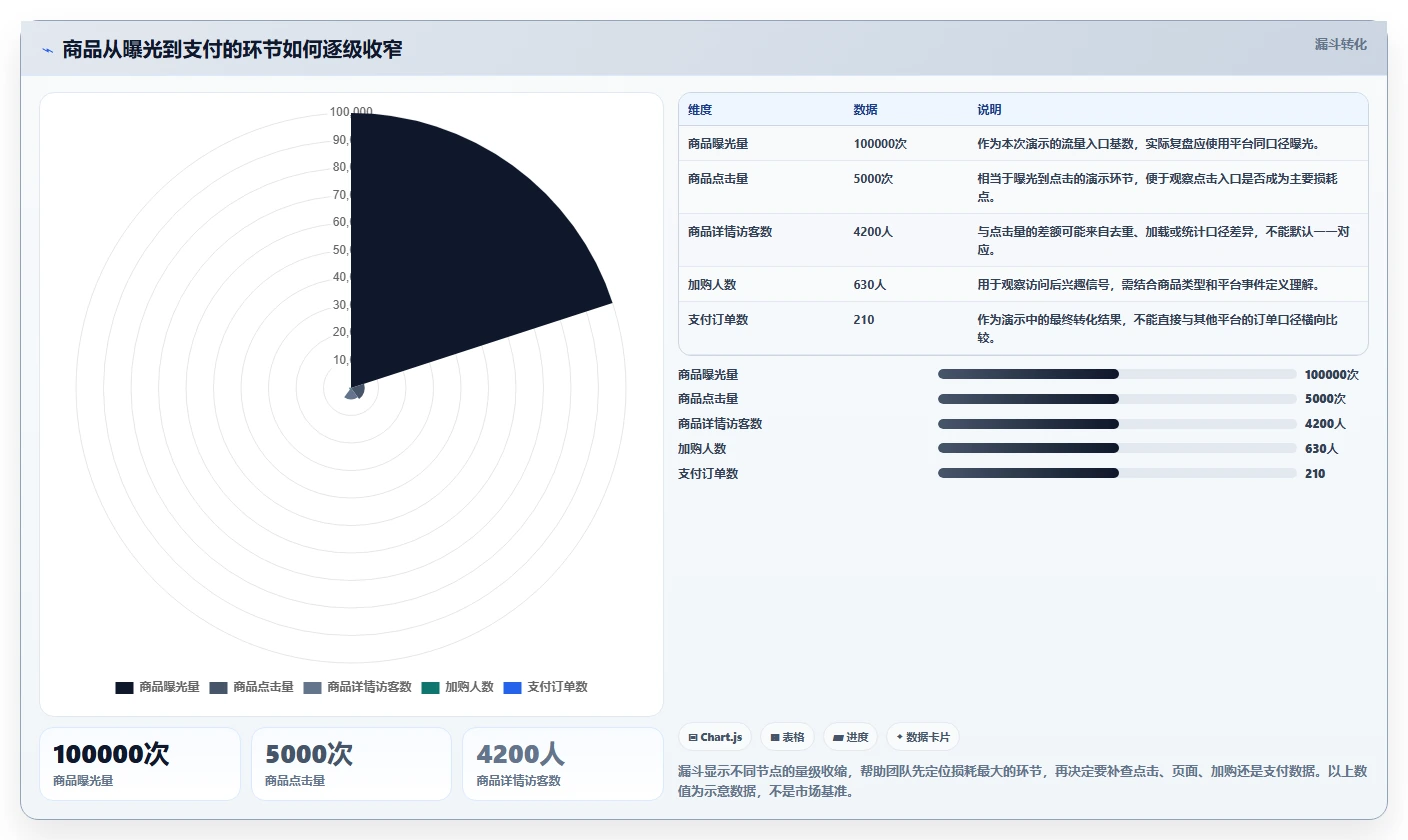Click the 商品曝光量 progress bar
The image size is (1408, 840).
[x=1117, y=374]
